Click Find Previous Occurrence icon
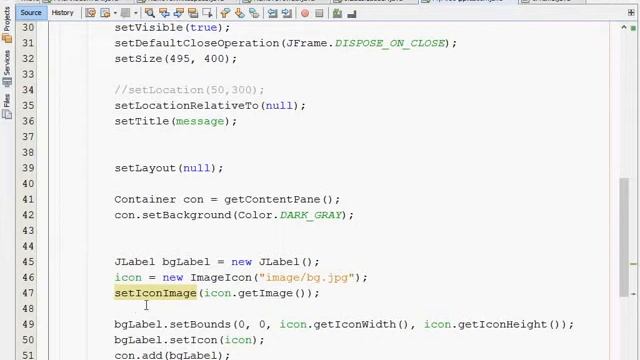640x360 pixels. point(164,13)
